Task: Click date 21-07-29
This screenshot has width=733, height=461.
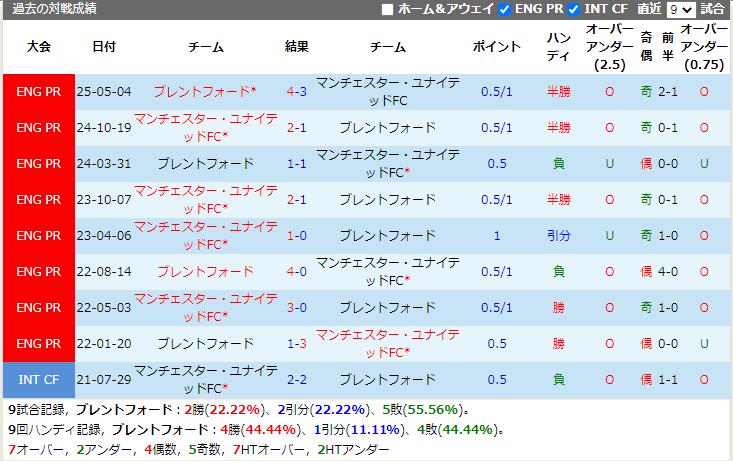Action: point(104,380)
